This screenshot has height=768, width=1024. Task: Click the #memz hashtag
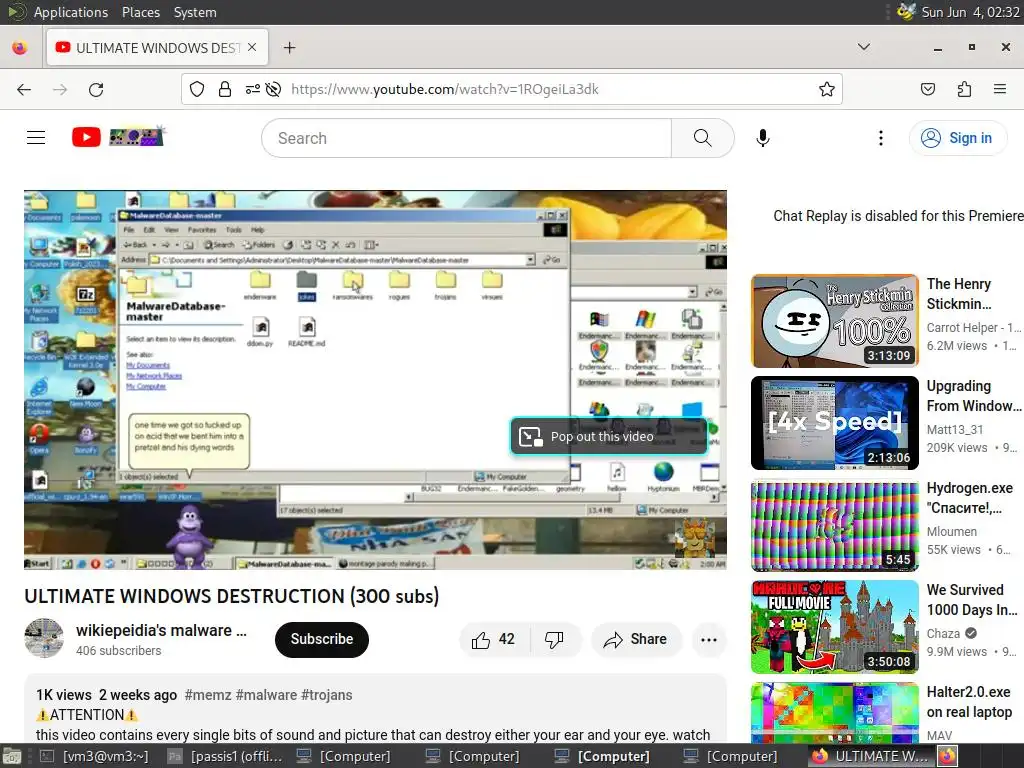tap(208, 695)
